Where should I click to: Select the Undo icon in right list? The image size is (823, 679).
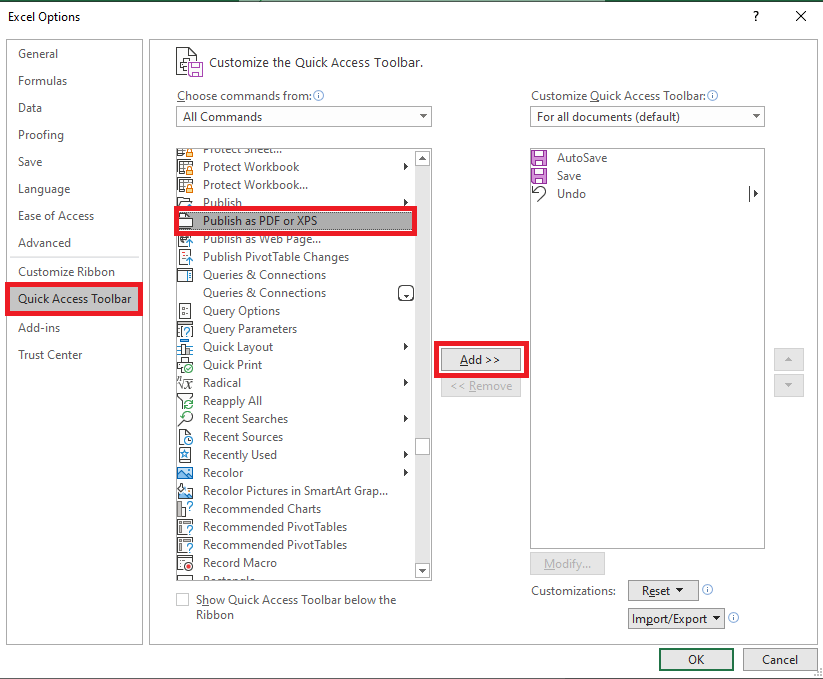click(x=539, y=194)
